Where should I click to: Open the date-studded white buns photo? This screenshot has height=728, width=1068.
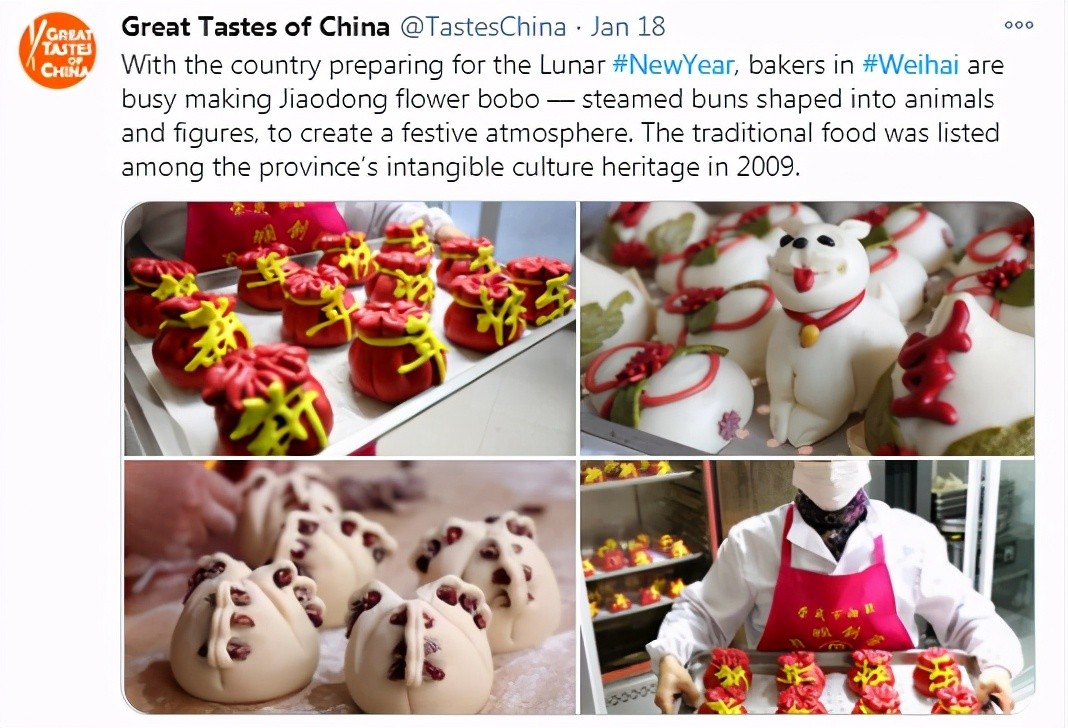pyautogui.click(x=349, y=587)
